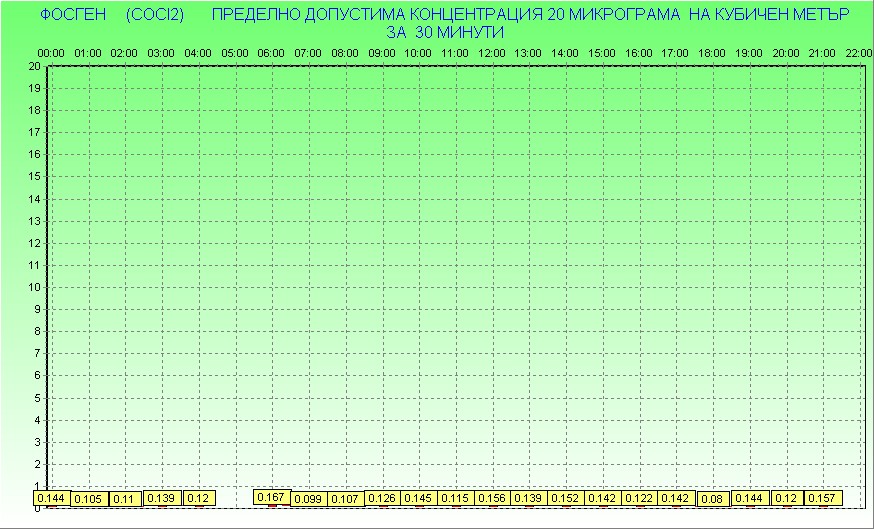Image resolution: width=874 pixels, height=529 pixels.
Task: Click the 0.115 data label
Action: [x=455, y=498]
